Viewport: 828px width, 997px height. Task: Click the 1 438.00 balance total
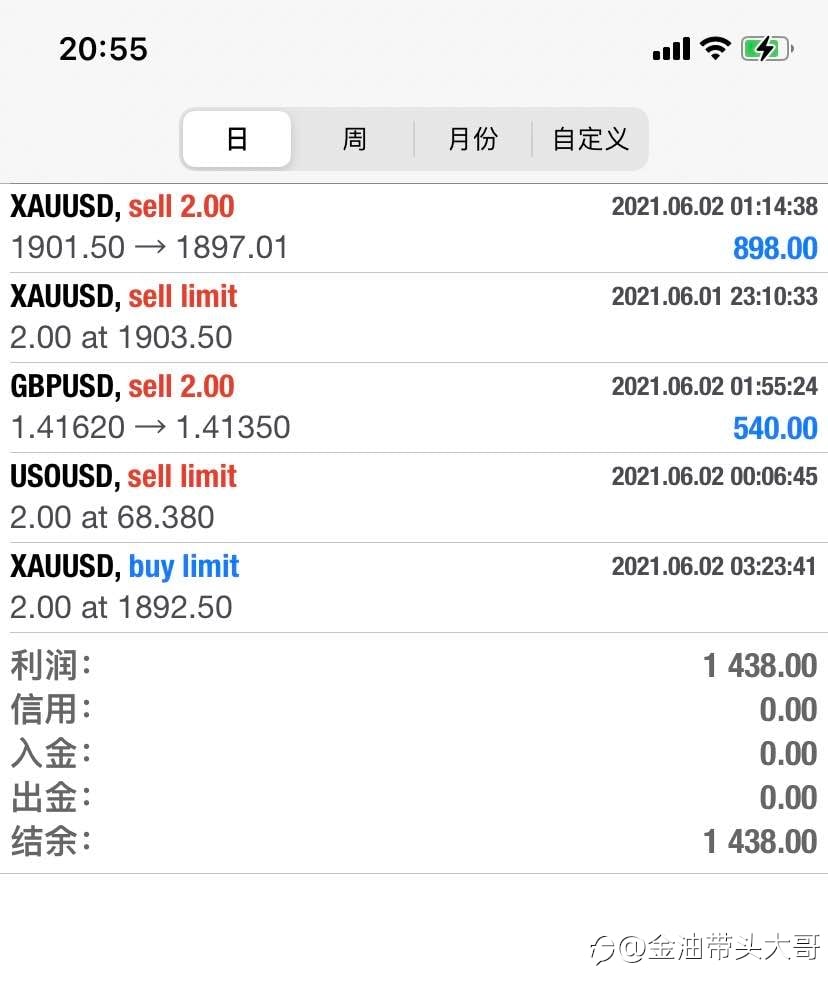point(761,842)
